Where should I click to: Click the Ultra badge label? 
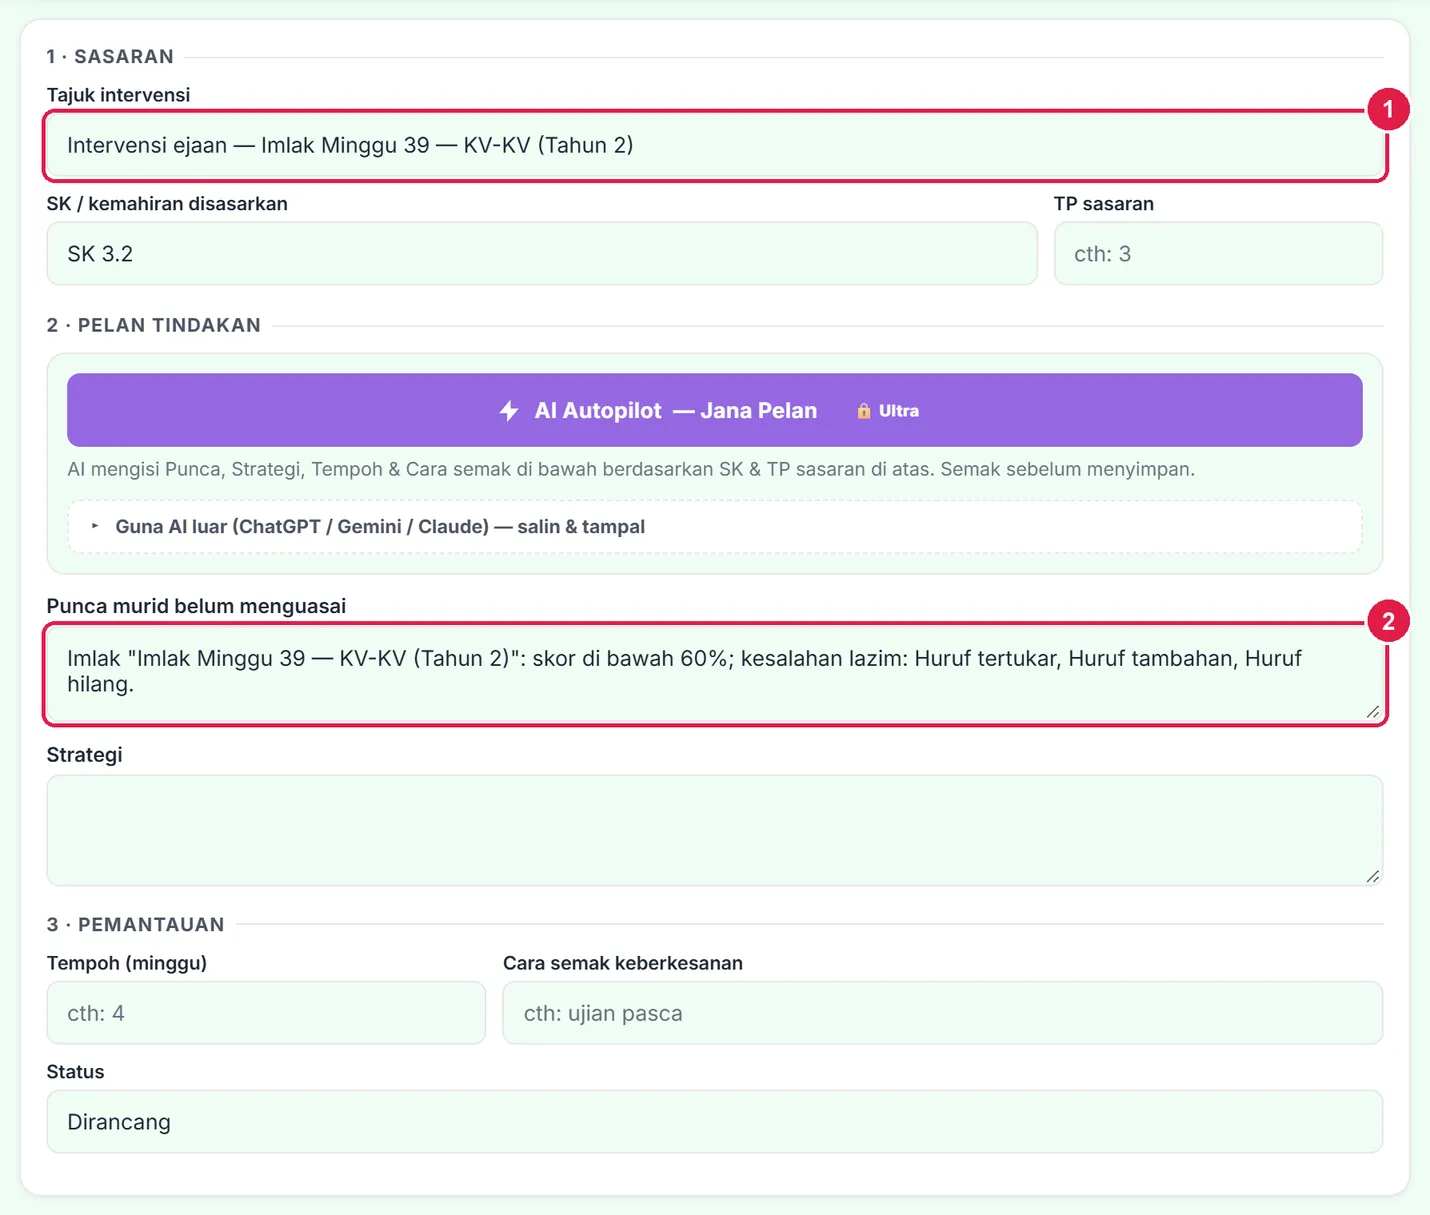coord(899,411)
